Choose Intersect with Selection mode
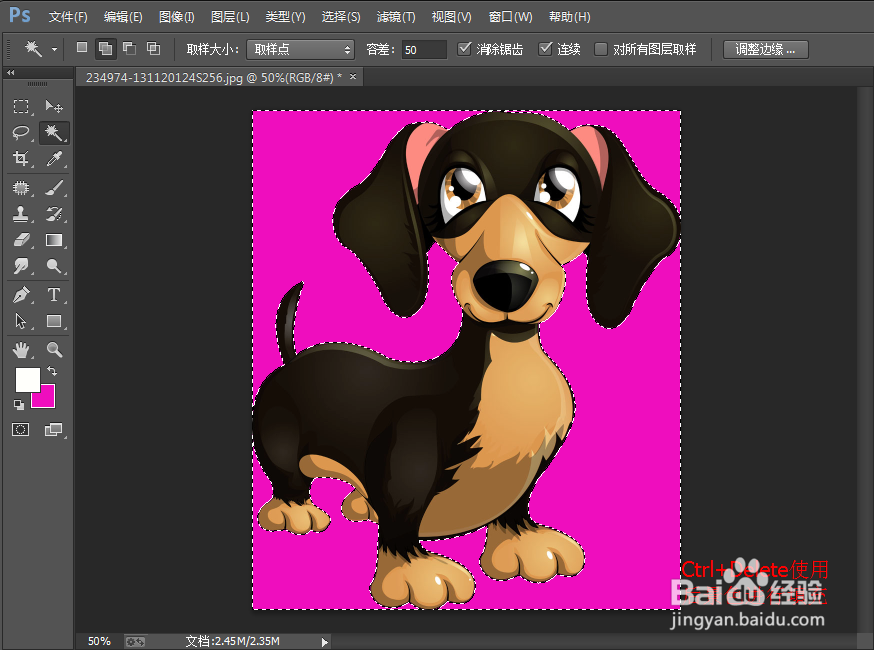This screenshot has width=874, height=650. click(x=153, y=48)
